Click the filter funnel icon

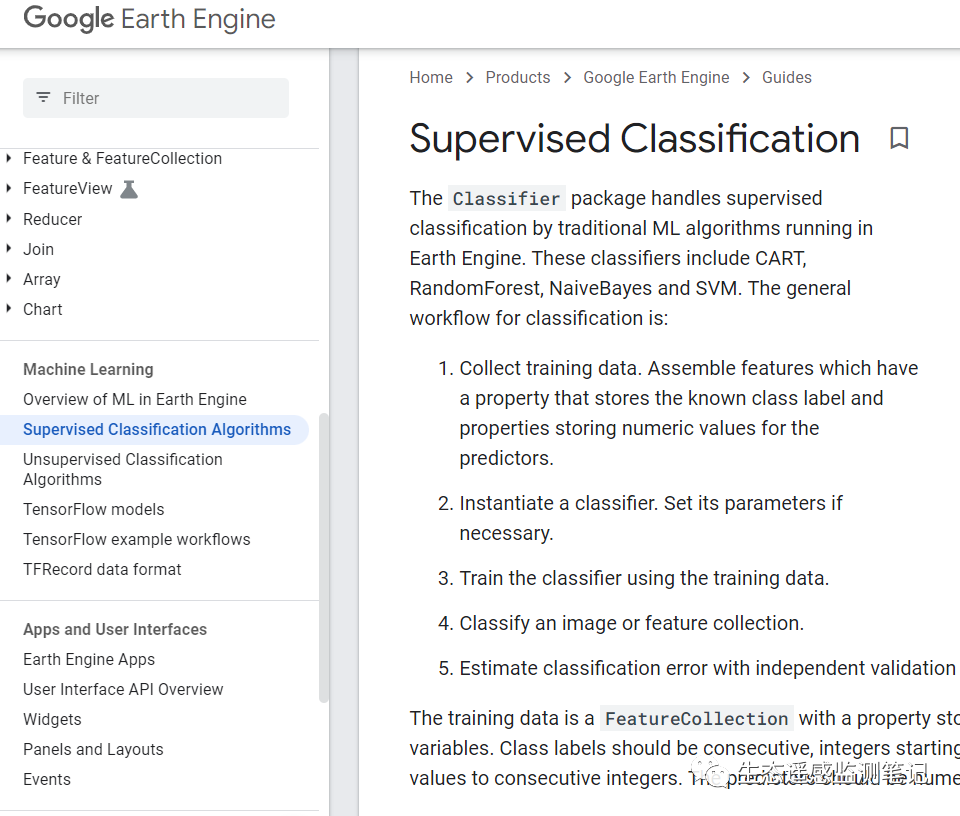point(44,97)
